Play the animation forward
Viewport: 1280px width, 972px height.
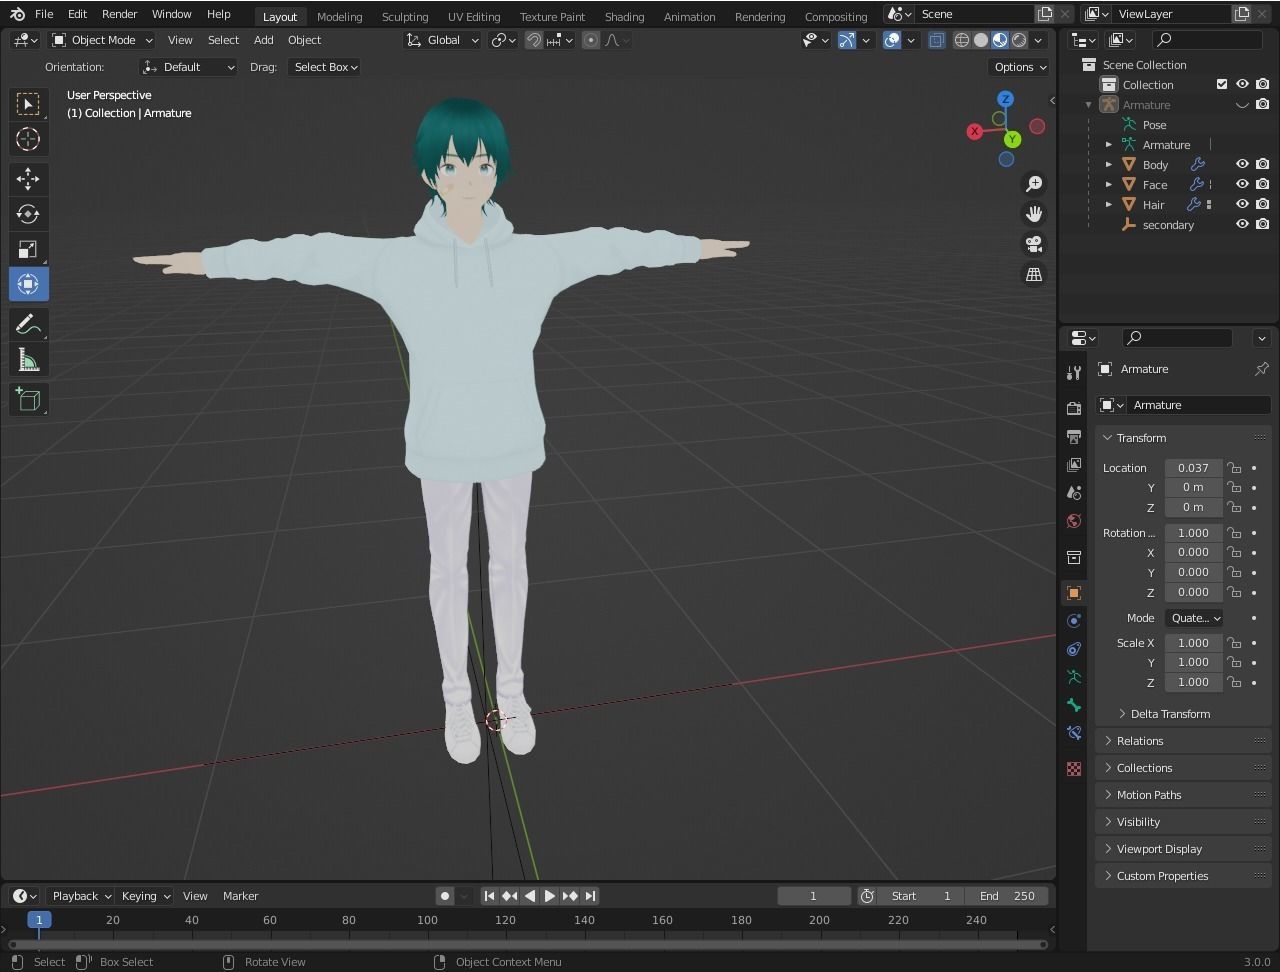pos(549,896)
